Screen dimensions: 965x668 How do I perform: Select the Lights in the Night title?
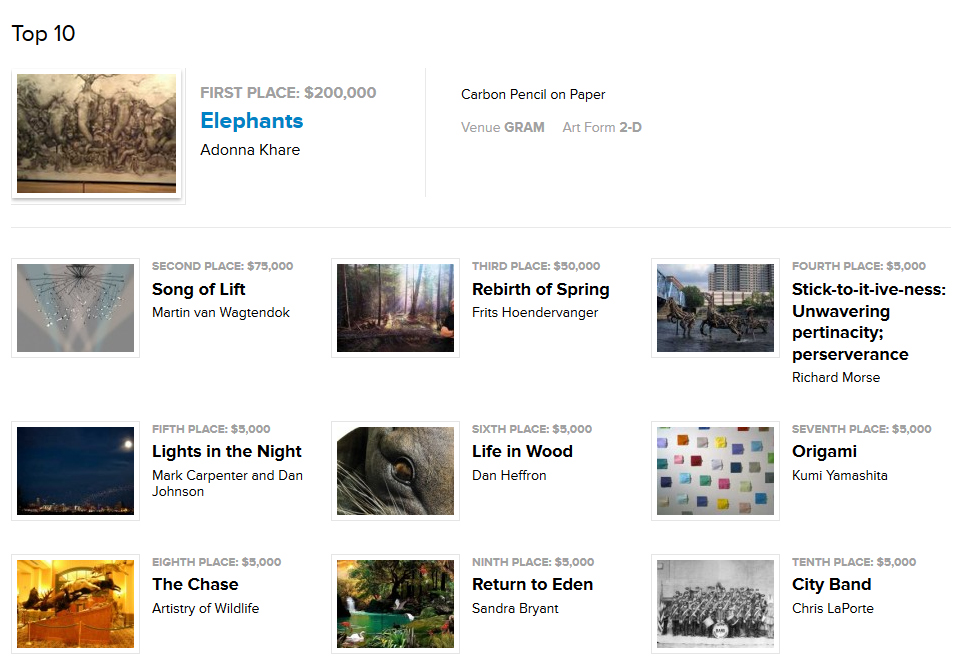coord(226,451)
